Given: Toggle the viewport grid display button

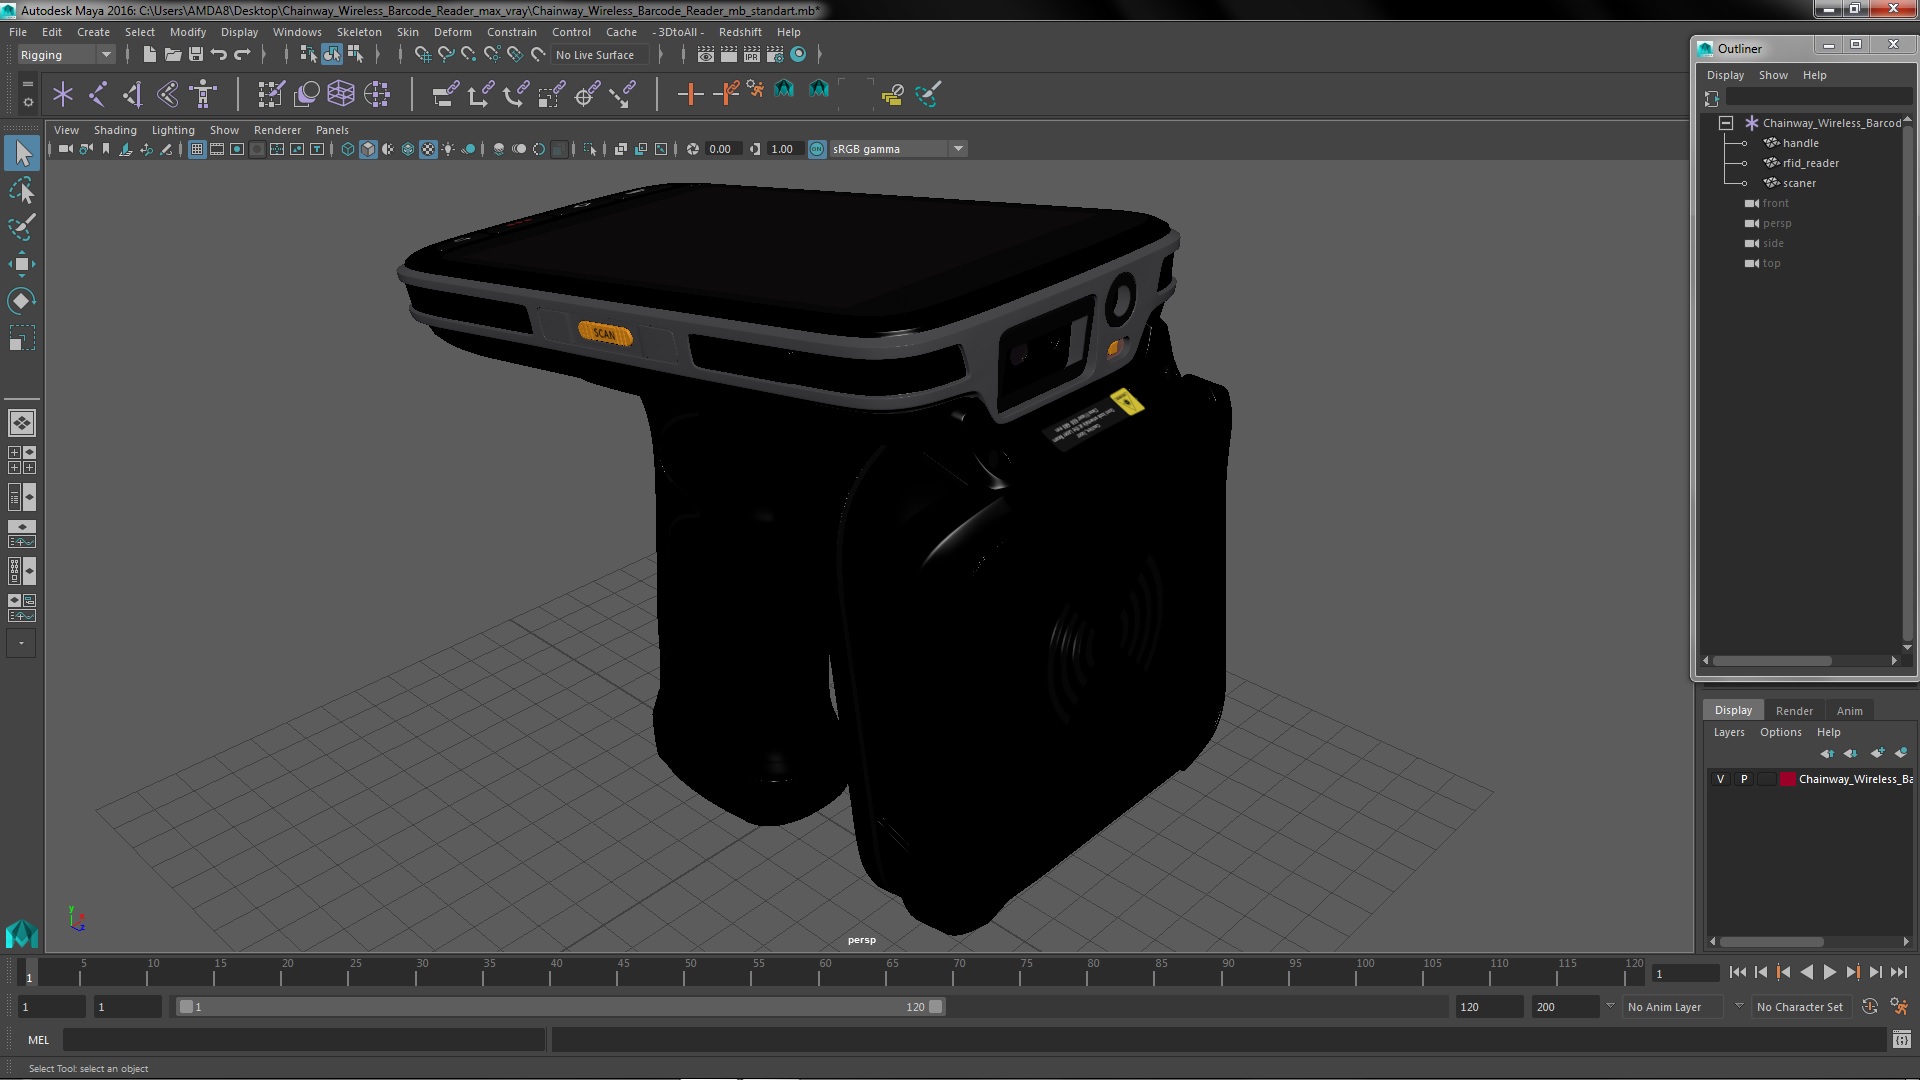Looking at the screenshot, I should 197,149.
